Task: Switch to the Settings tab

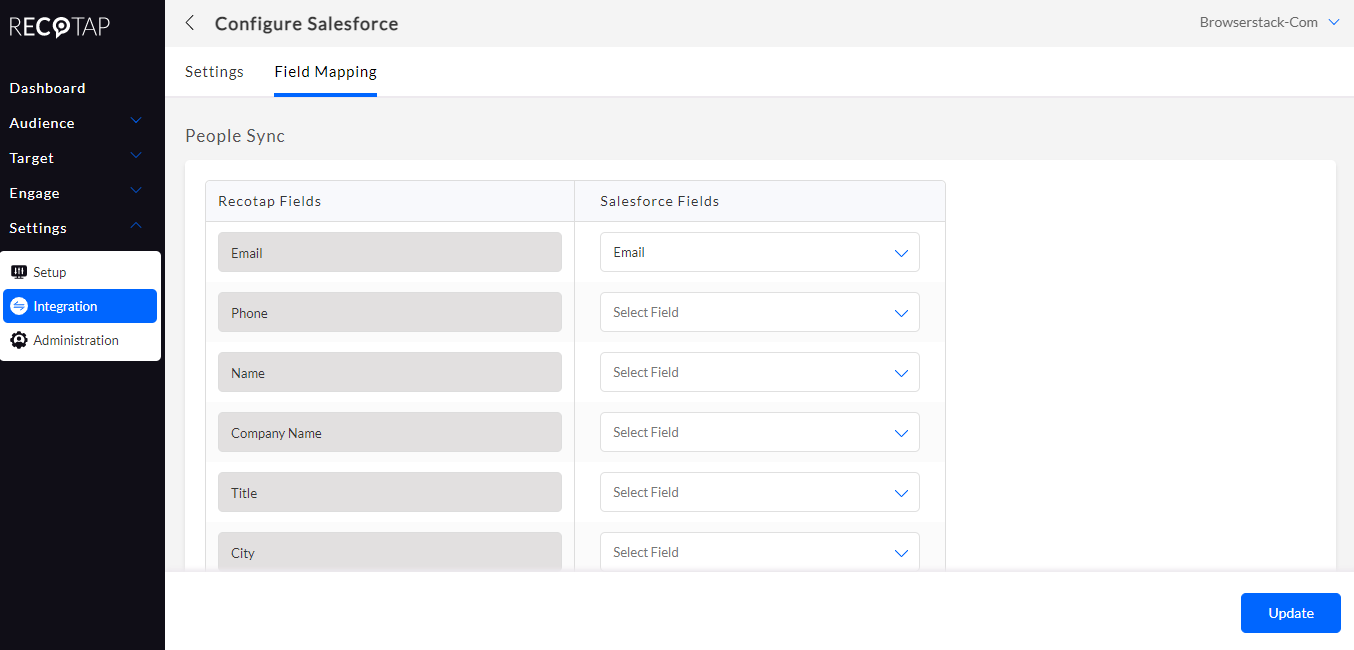Action: tap(215, 72)
